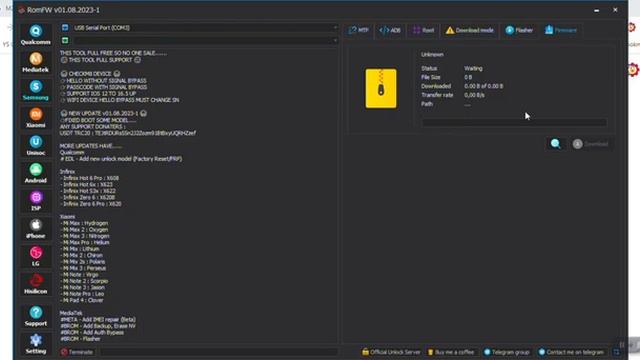
Task: Open the Android sidebar module
Action: [36, 173]
